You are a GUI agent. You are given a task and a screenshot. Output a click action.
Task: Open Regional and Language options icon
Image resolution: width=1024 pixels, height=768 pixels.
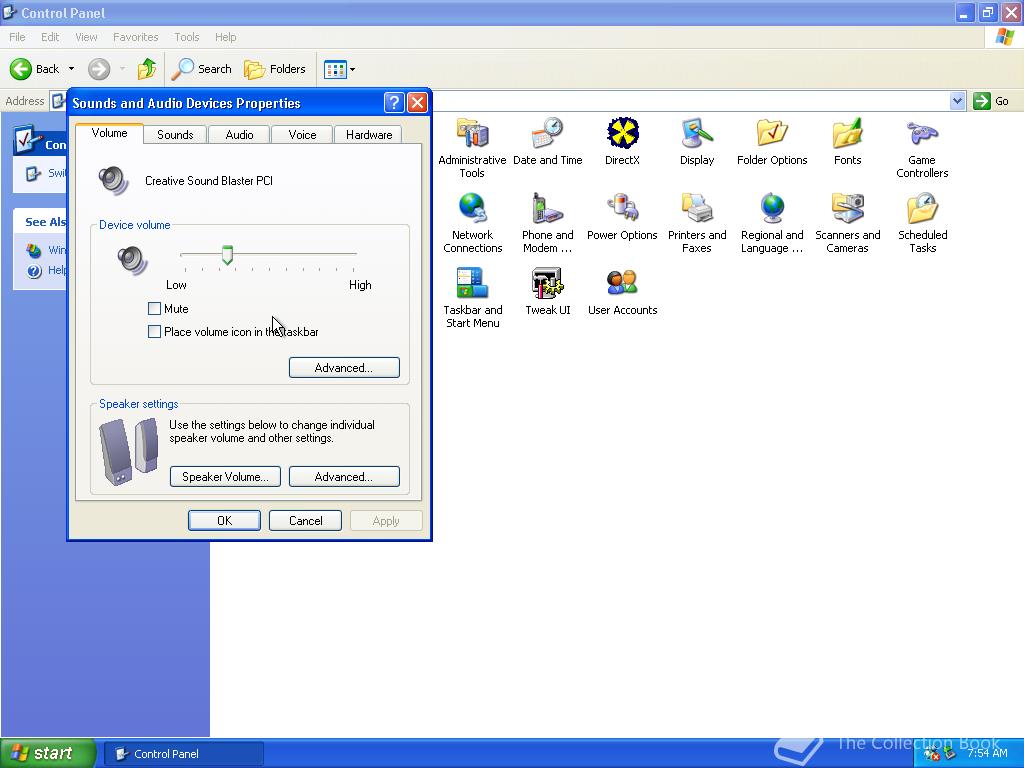point(772,223)
